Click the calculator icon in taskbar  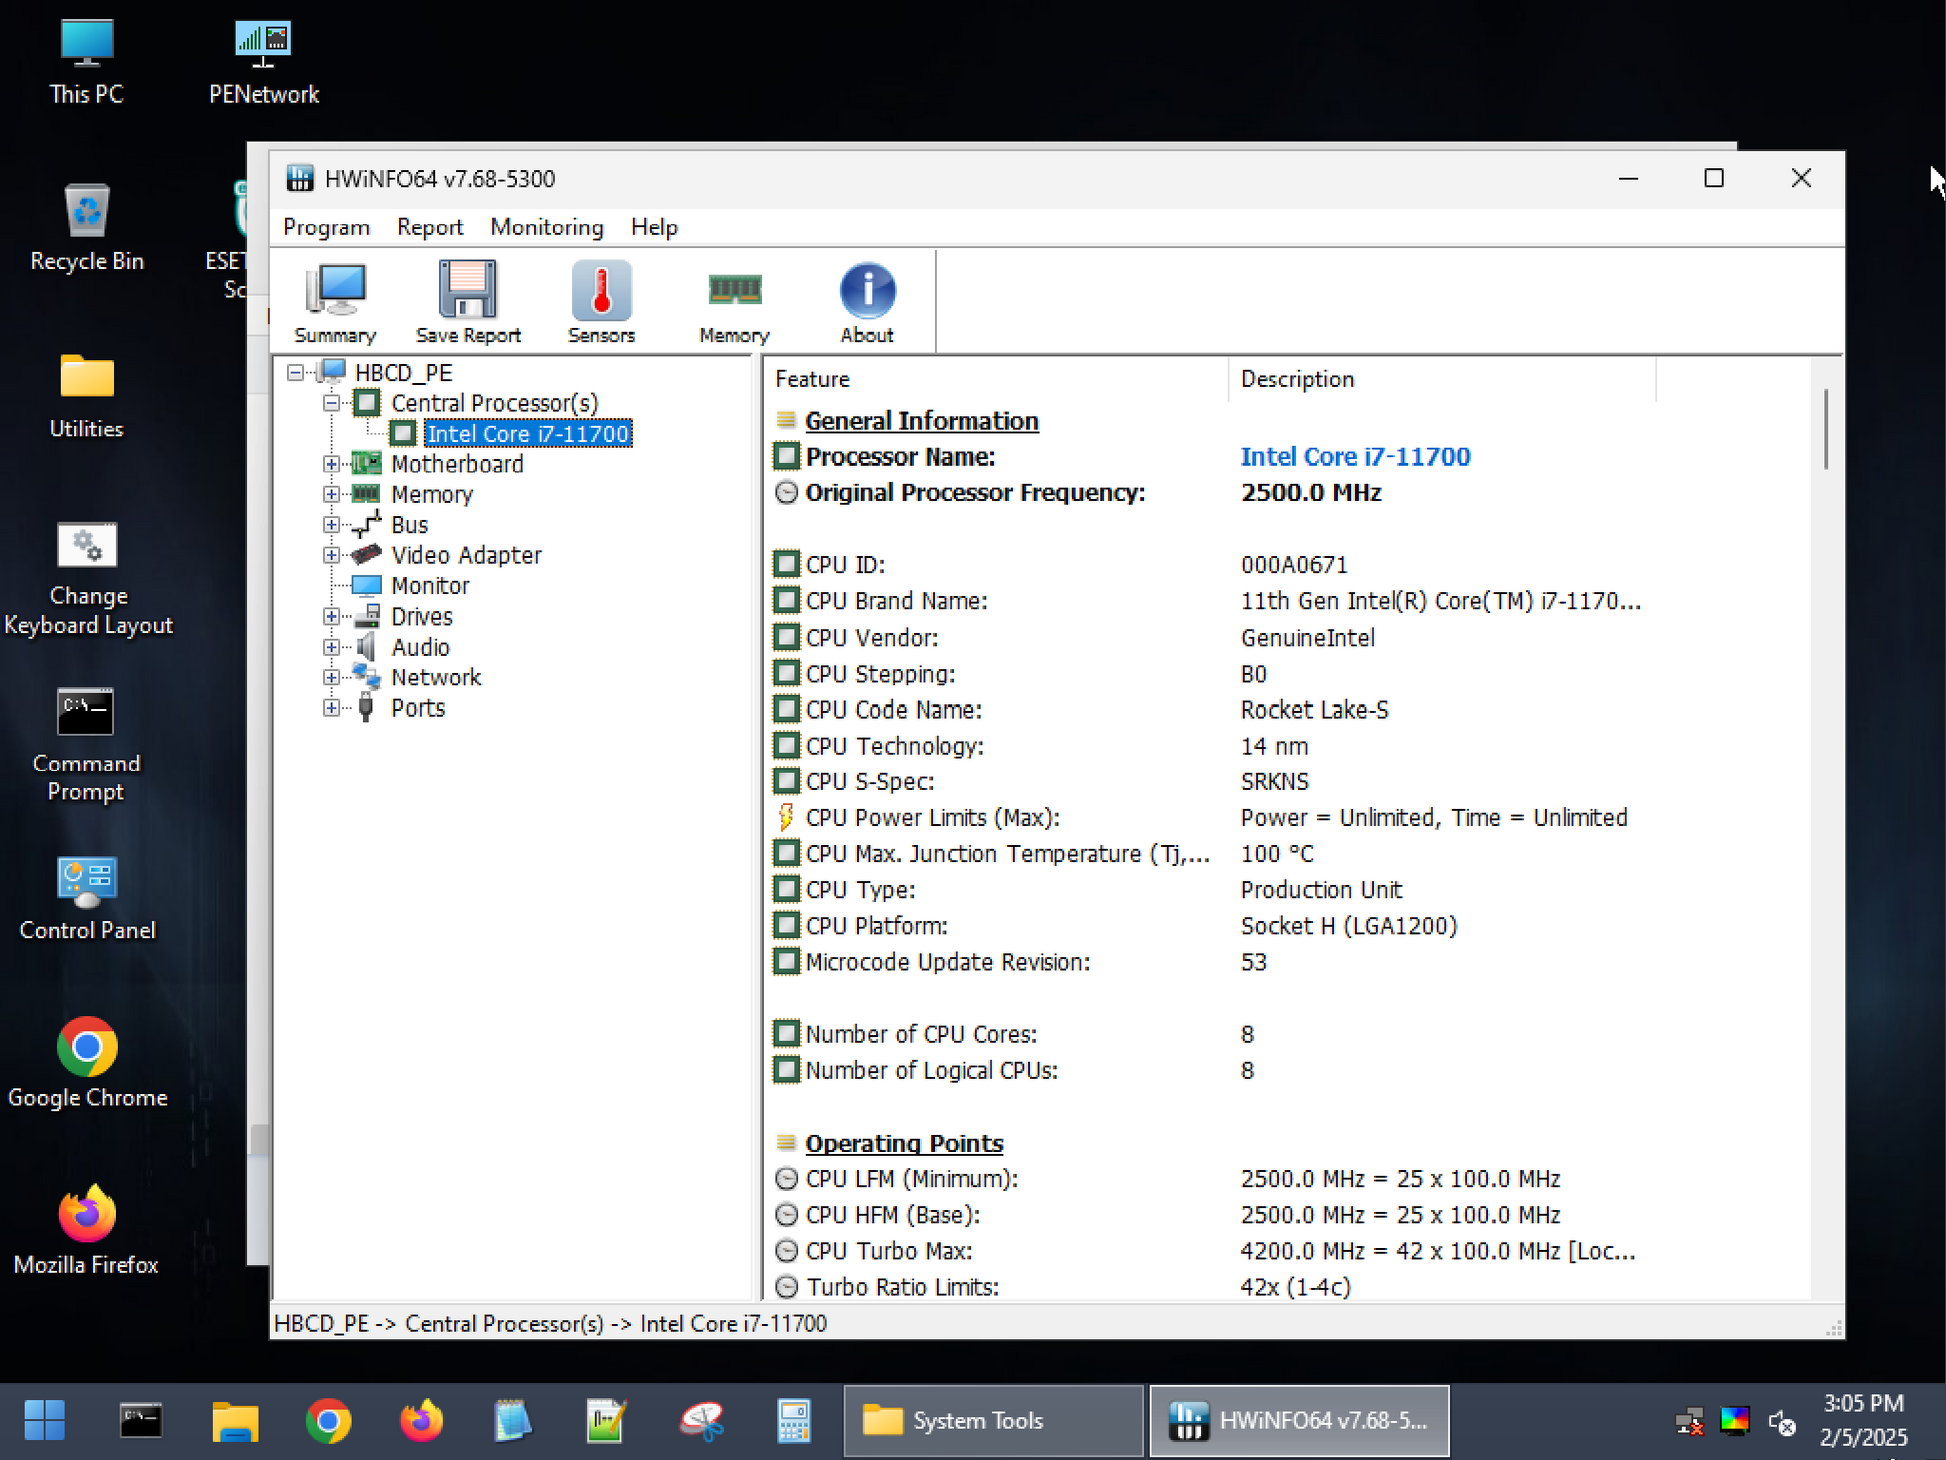(794, 1420)
